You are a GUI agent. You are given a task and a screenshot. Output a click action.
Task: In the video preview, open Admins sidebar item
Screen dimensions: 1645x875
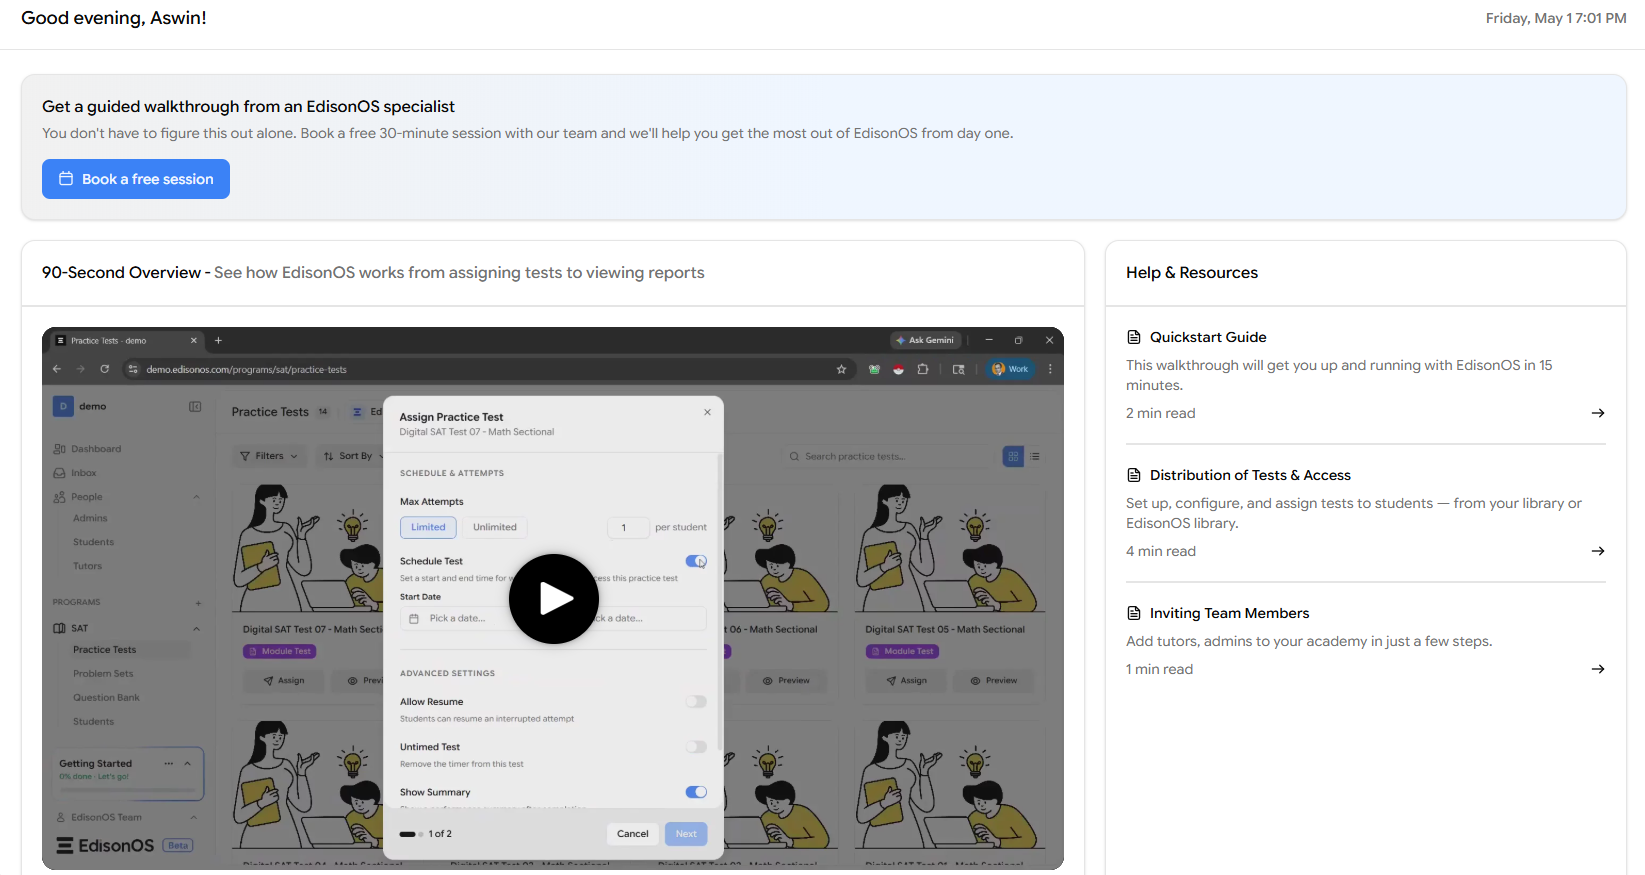tap(90, 518)
